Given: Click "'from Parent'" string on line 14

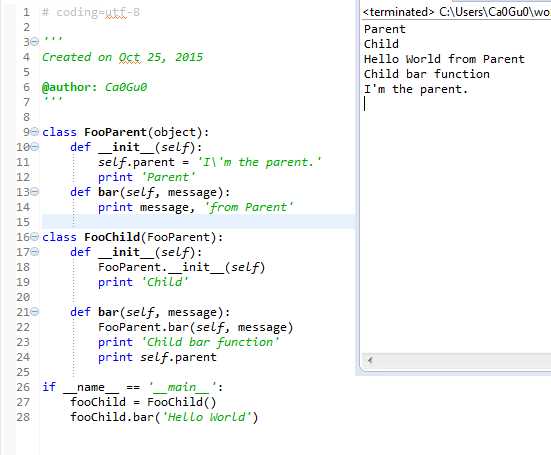Looking at the screenshot, I should [x=248, y=207].
